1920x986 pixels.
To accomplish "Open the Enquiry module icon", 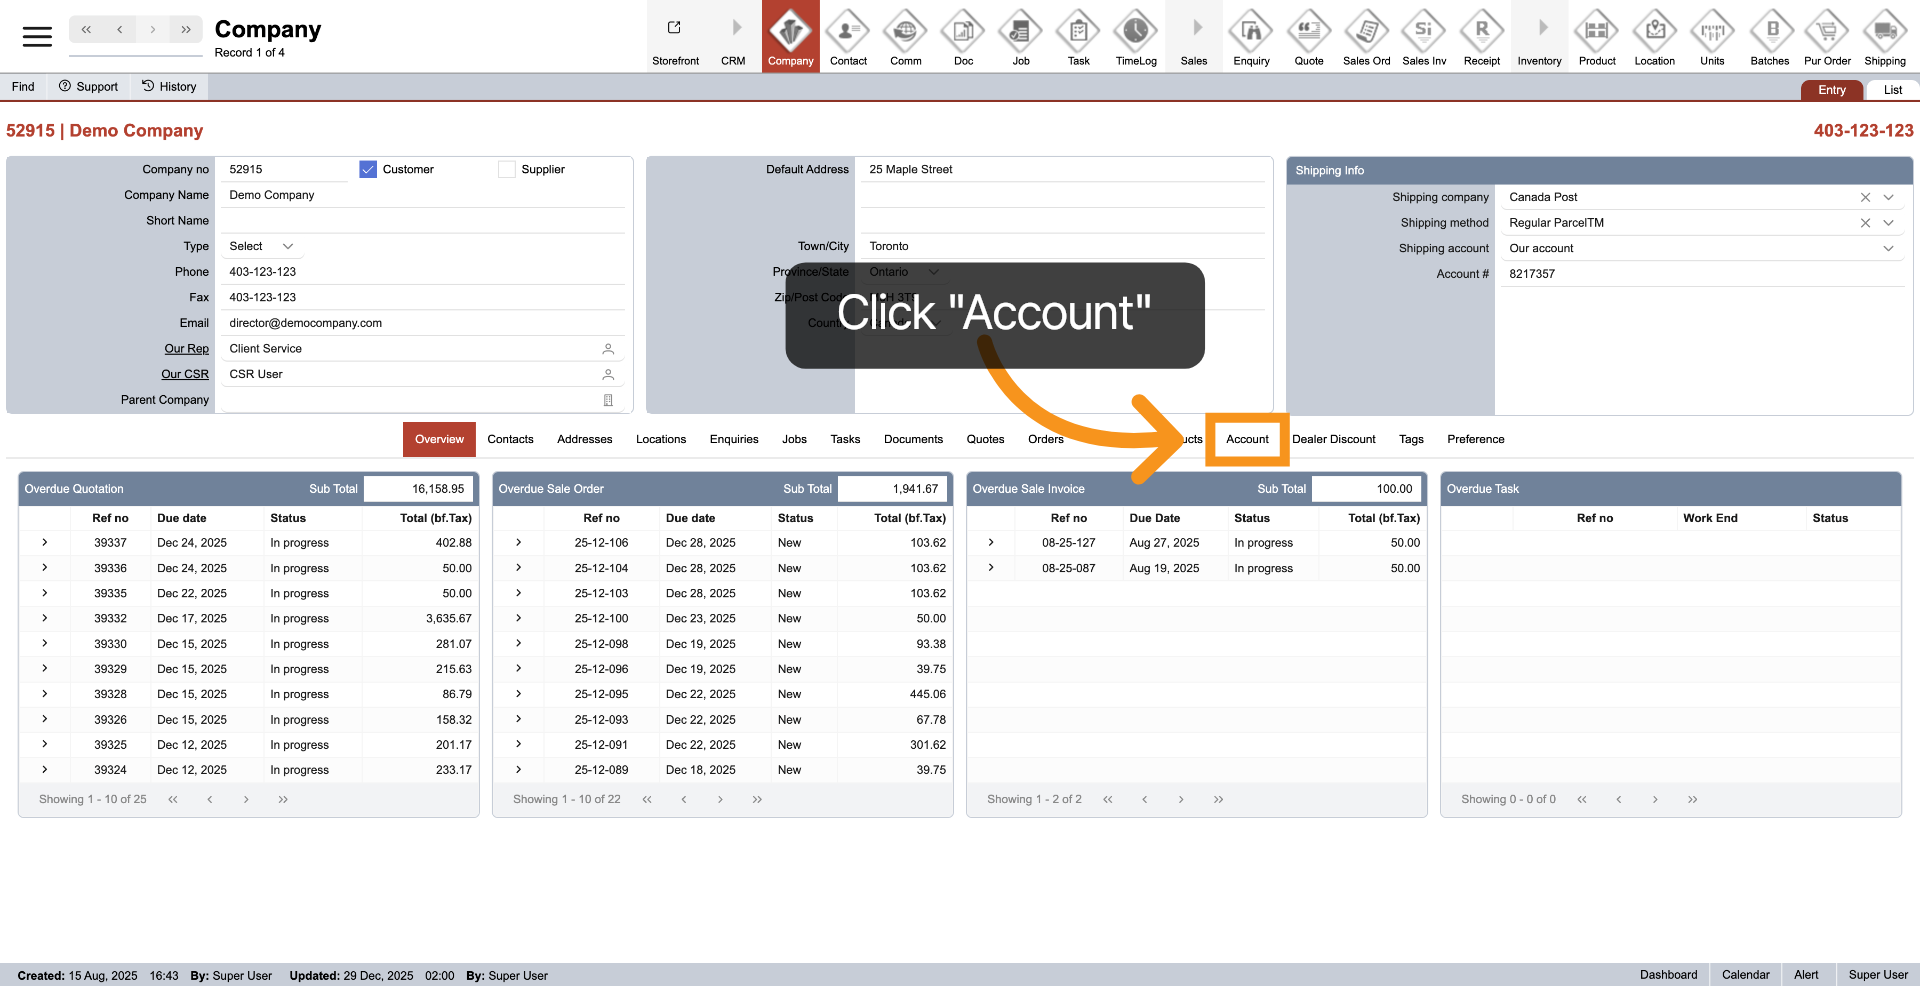I will click(1251, 33).
